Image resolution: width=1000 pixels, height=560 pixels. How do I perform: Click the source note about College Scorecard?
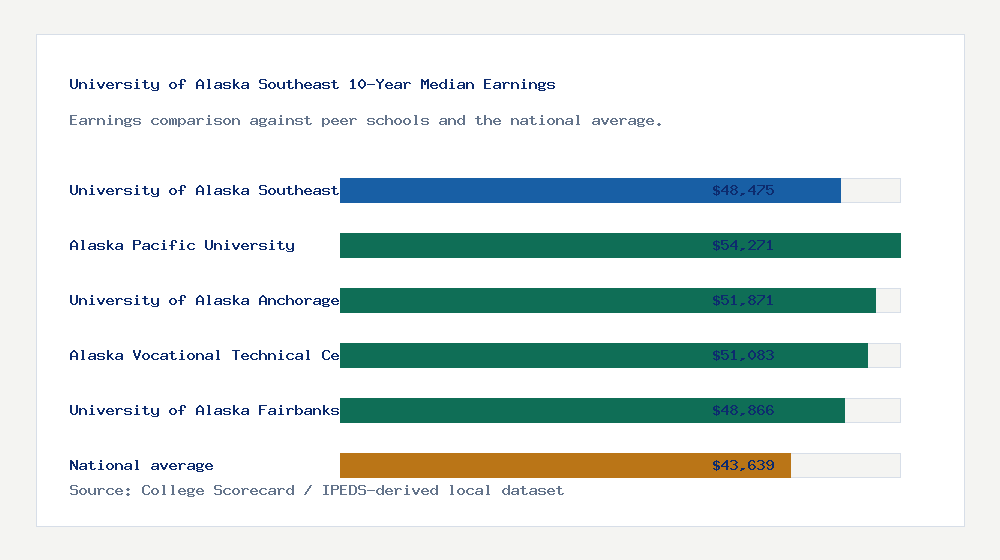click(316, 490)
